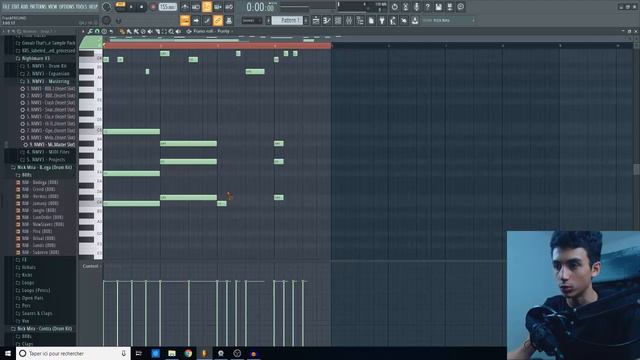Toggle the orange chain-link button

[218, 20]
